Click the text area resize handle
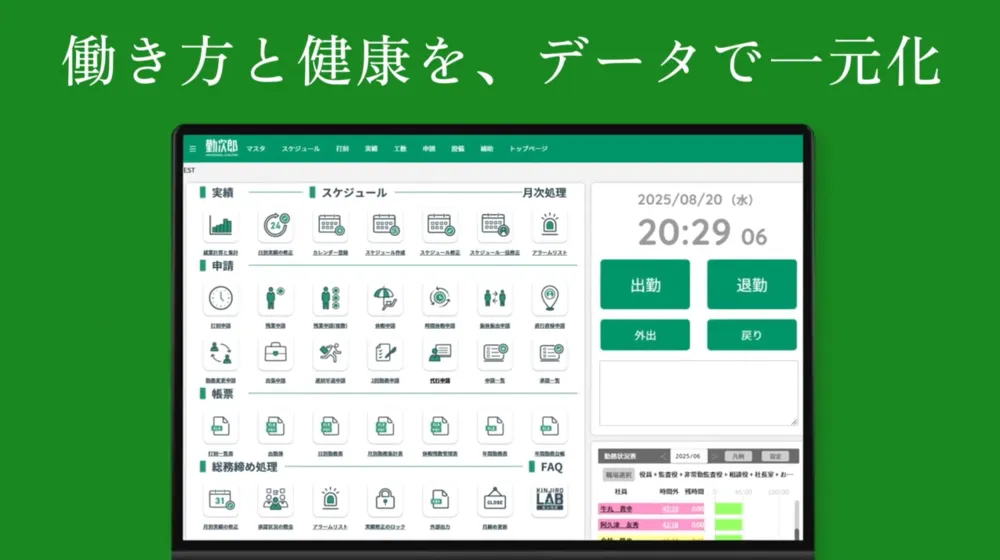The width and height of the screenshot is (1000, 560). point(794,422)
